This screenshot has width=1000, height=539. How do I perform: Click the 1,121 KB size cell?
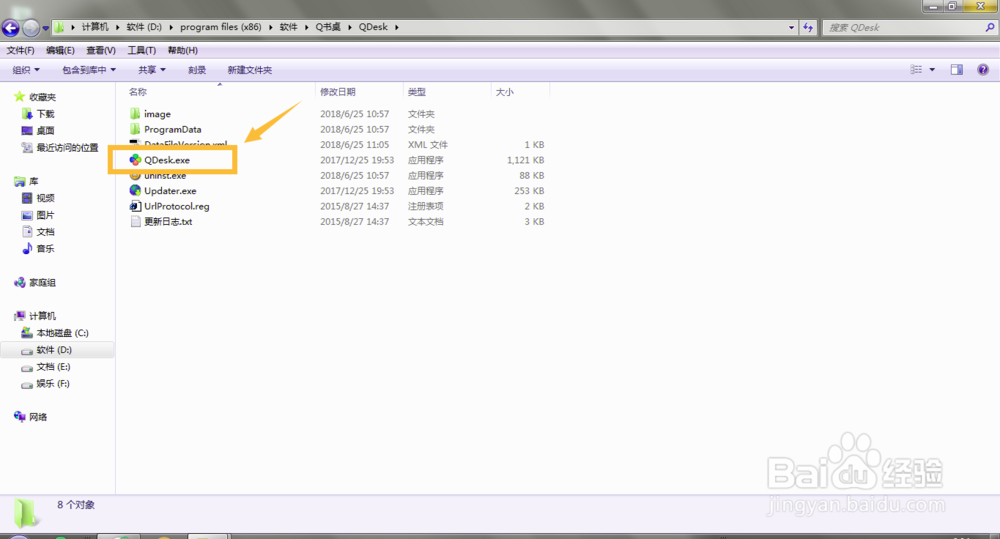526,160
